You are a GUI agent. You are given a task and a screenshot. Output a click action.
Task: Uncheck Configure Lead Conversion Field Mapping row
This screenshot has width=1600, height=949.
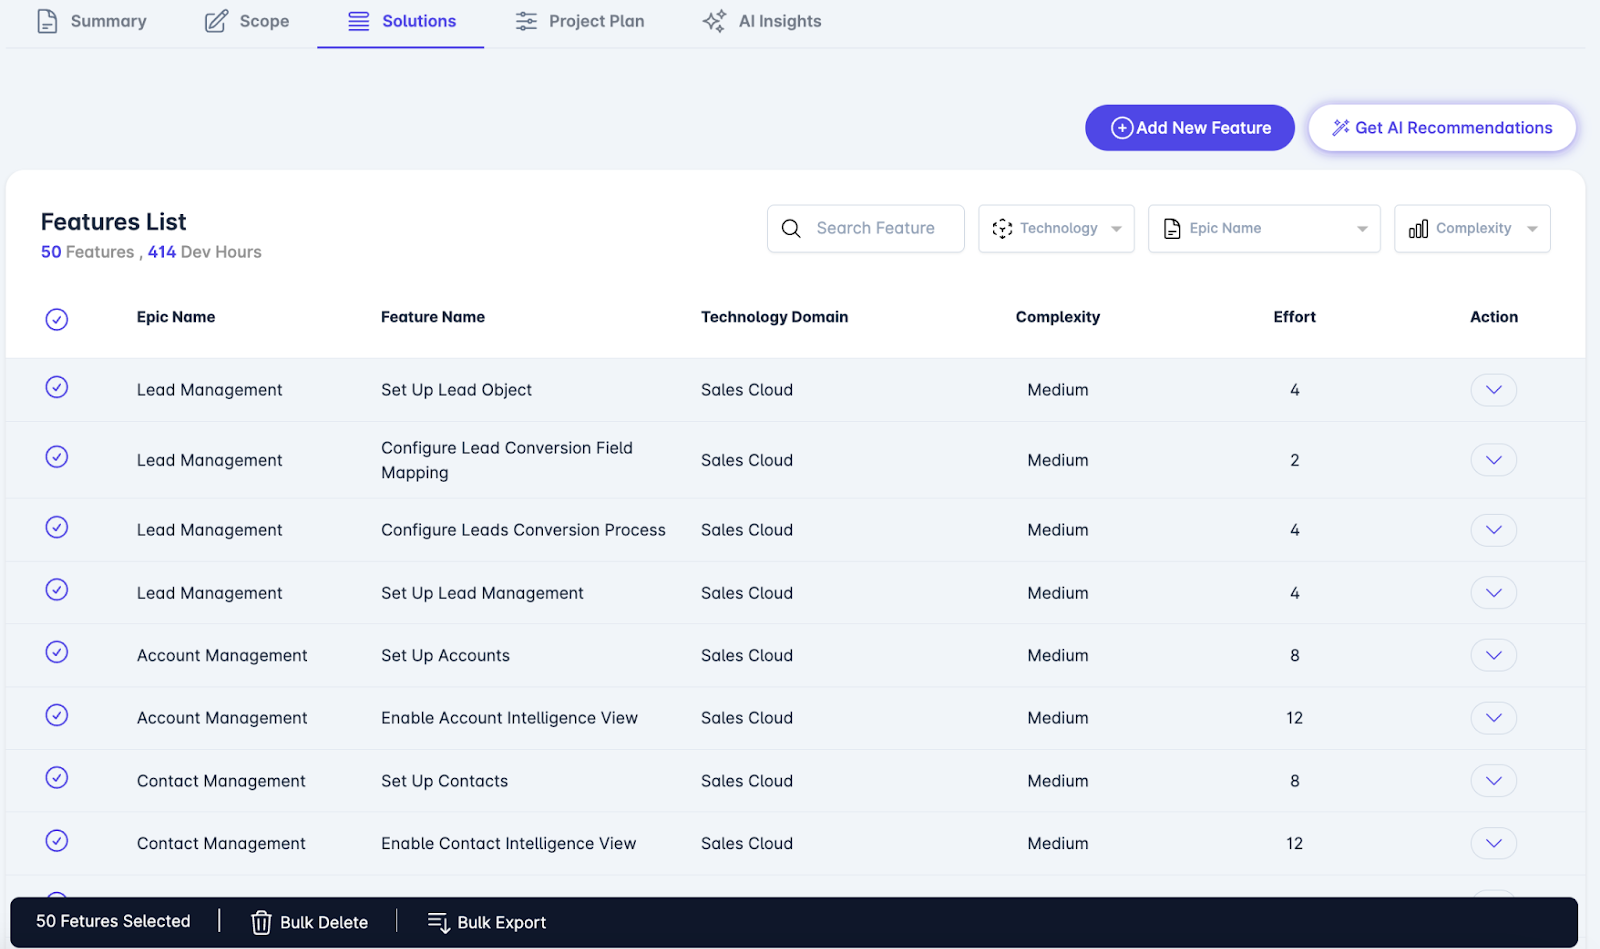(57, 457)
